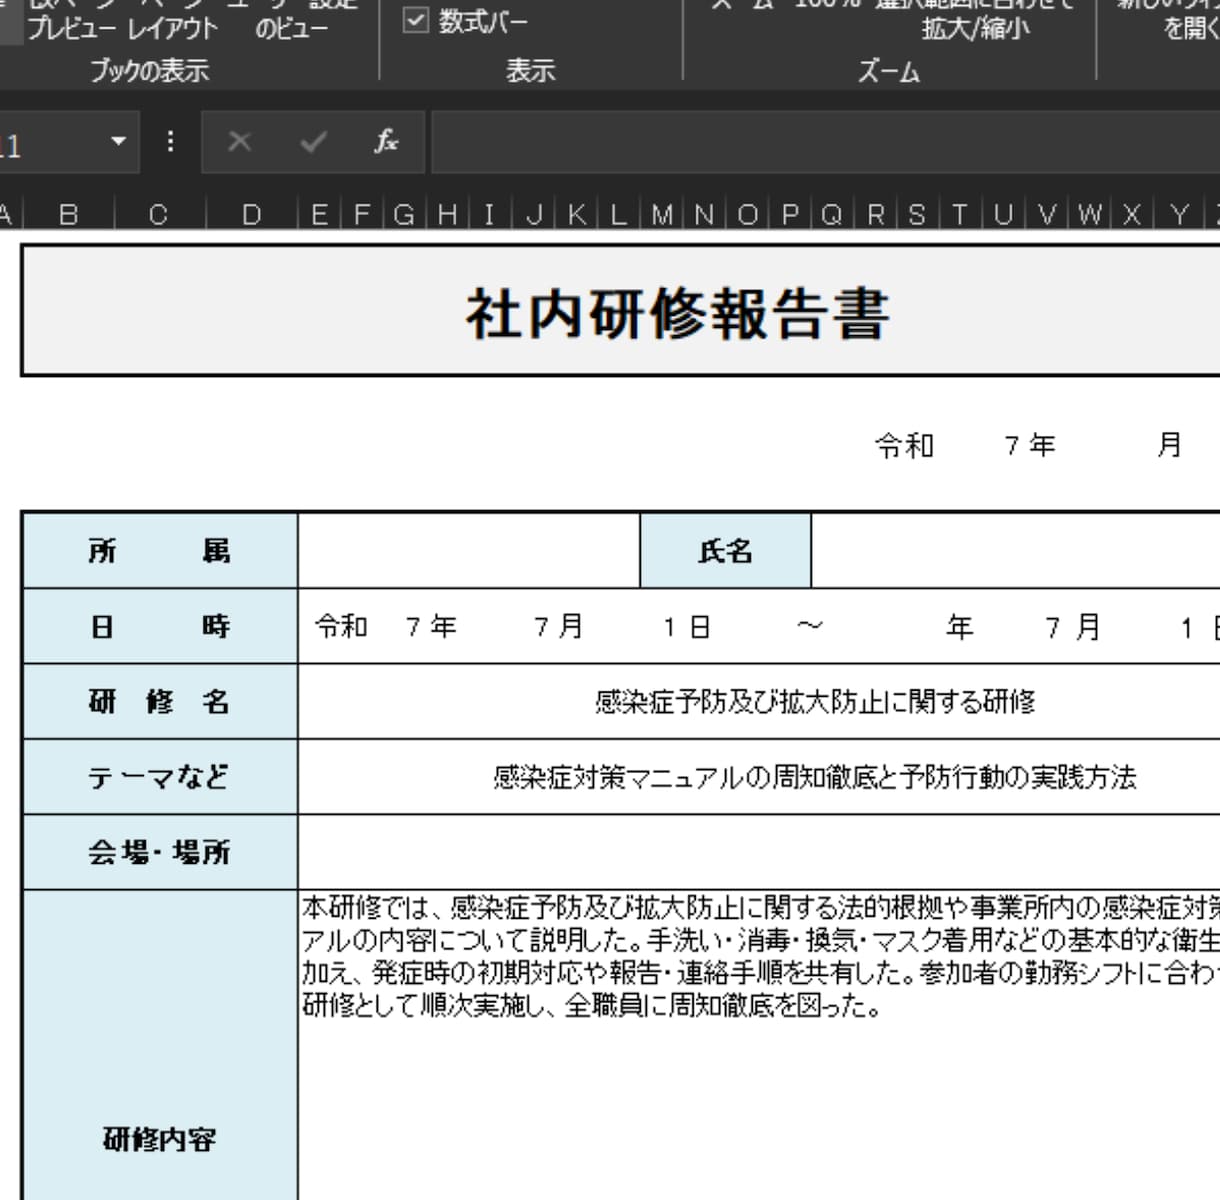The image size is (1220, 1200).
Task: Select column T header
Action: tap(960, 214)
